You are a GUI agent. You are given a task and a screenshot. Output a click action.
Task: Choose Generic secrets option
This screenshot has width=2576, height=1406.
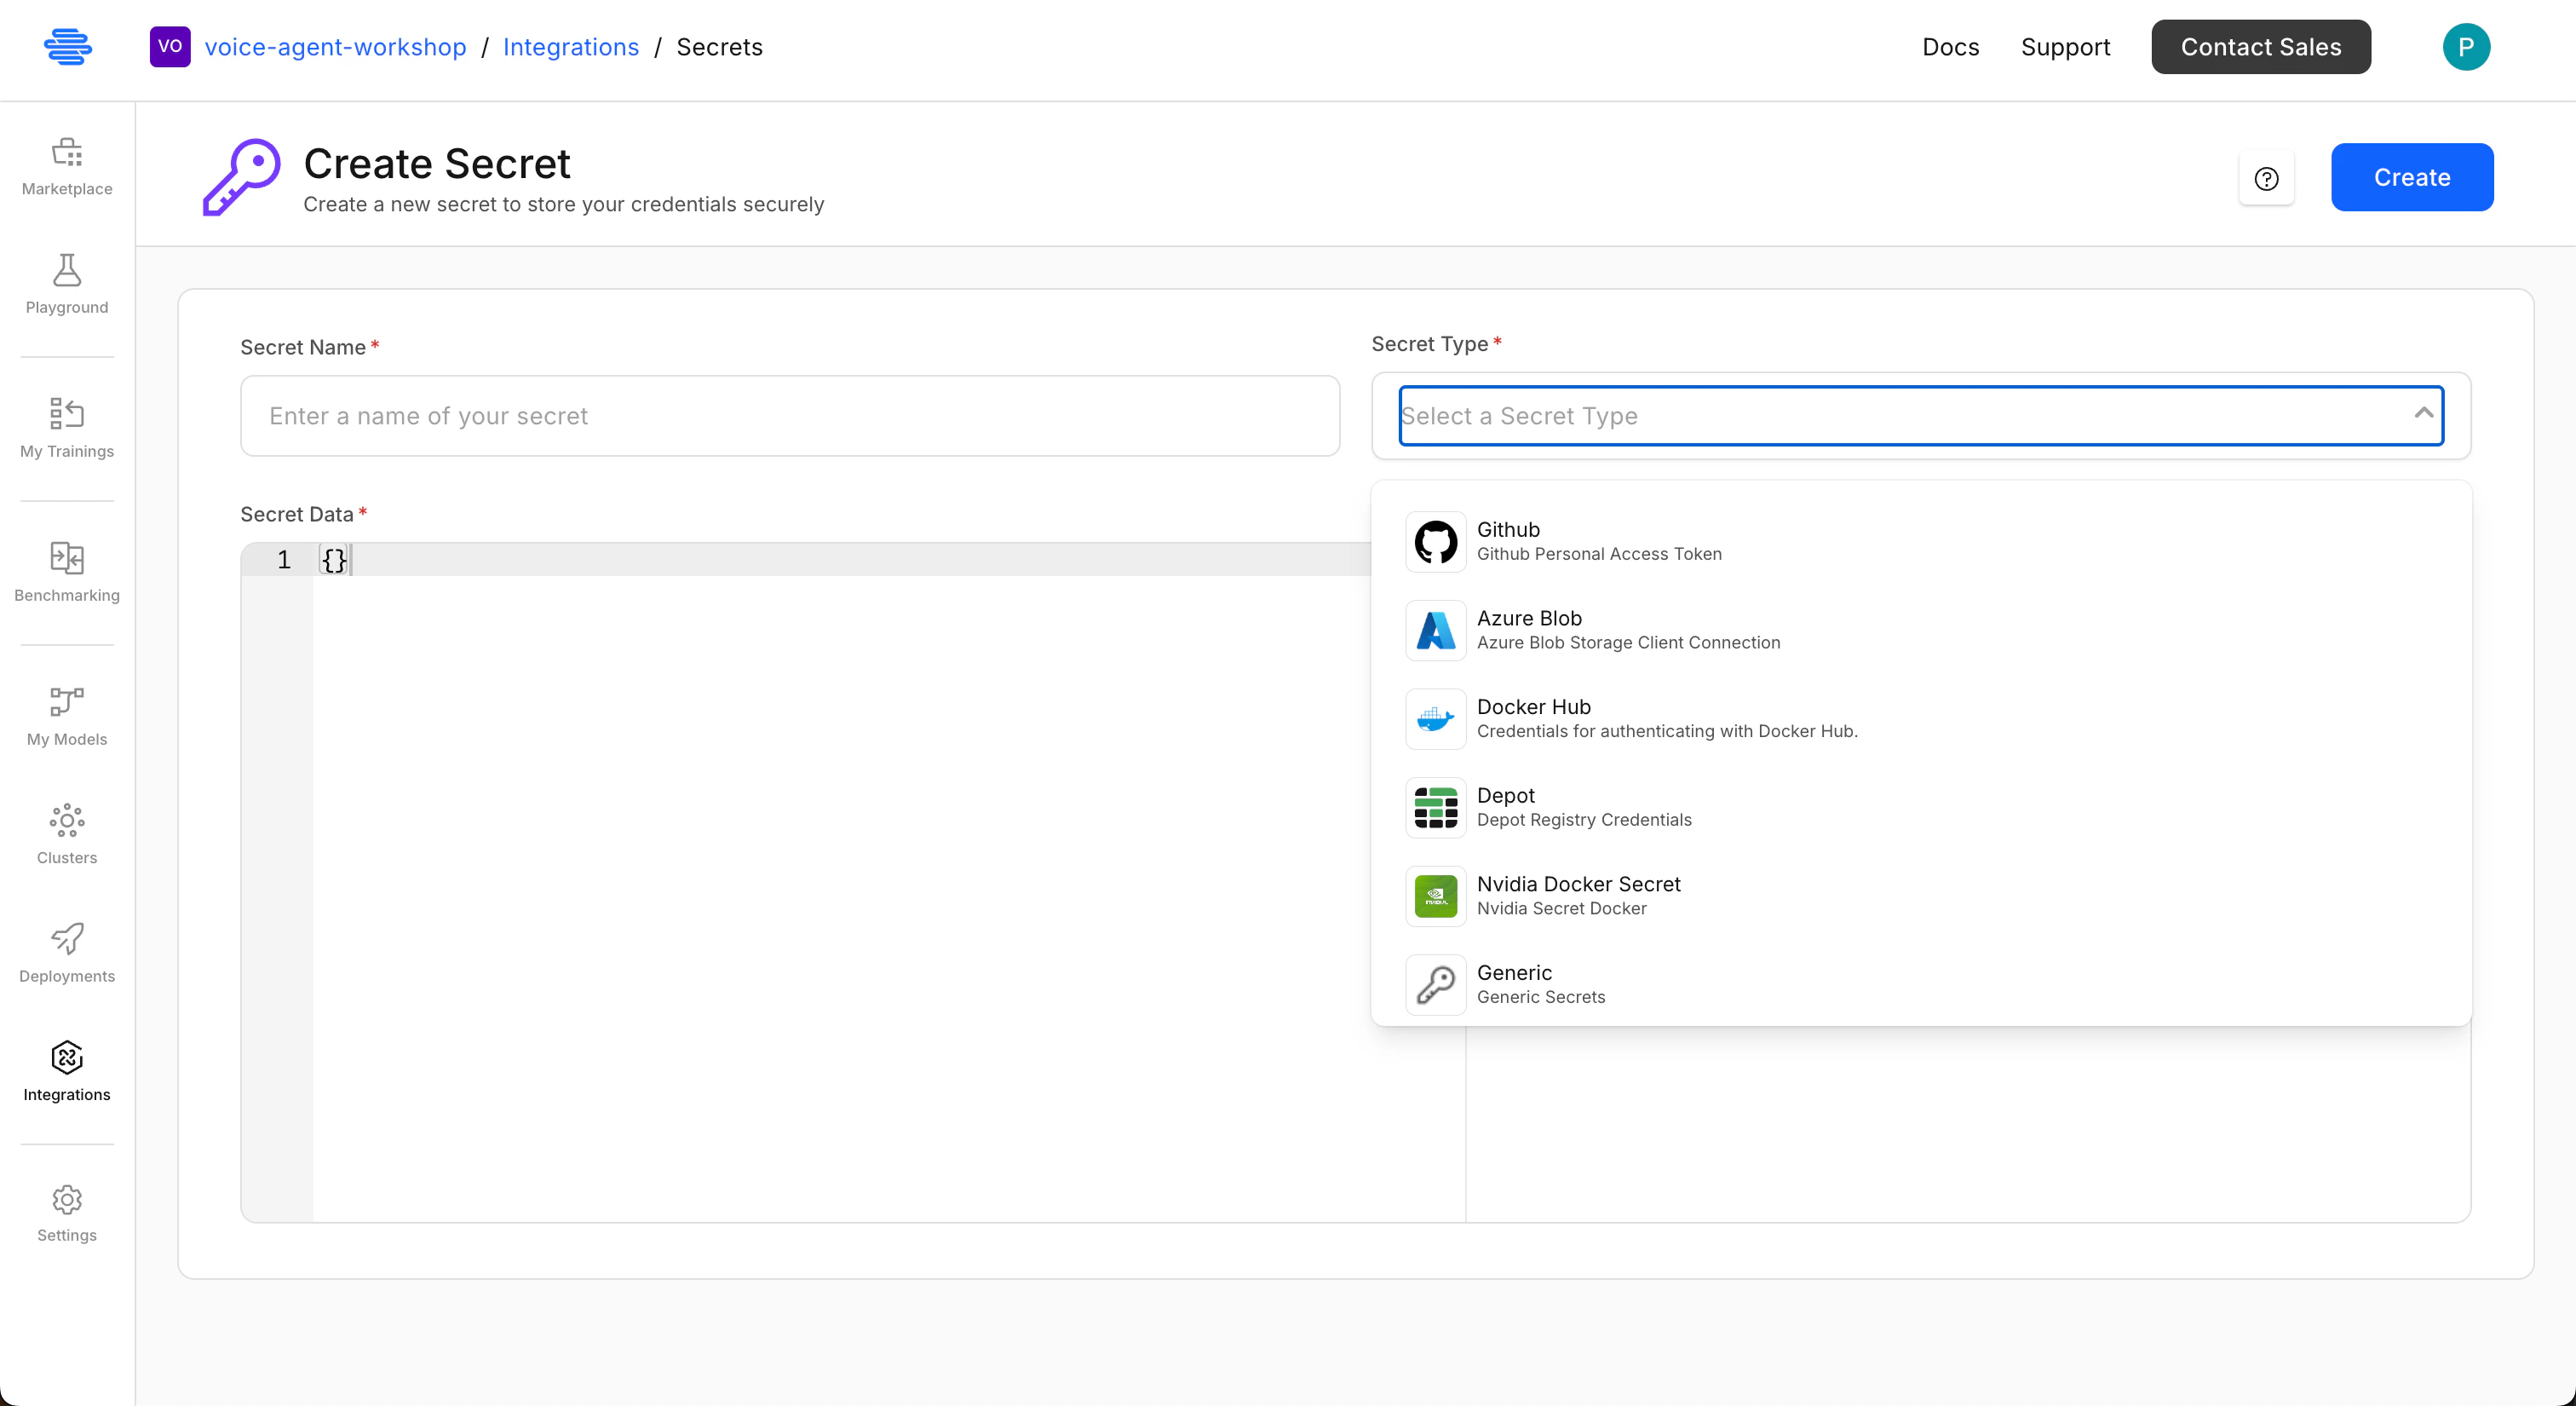point(1540,984)
